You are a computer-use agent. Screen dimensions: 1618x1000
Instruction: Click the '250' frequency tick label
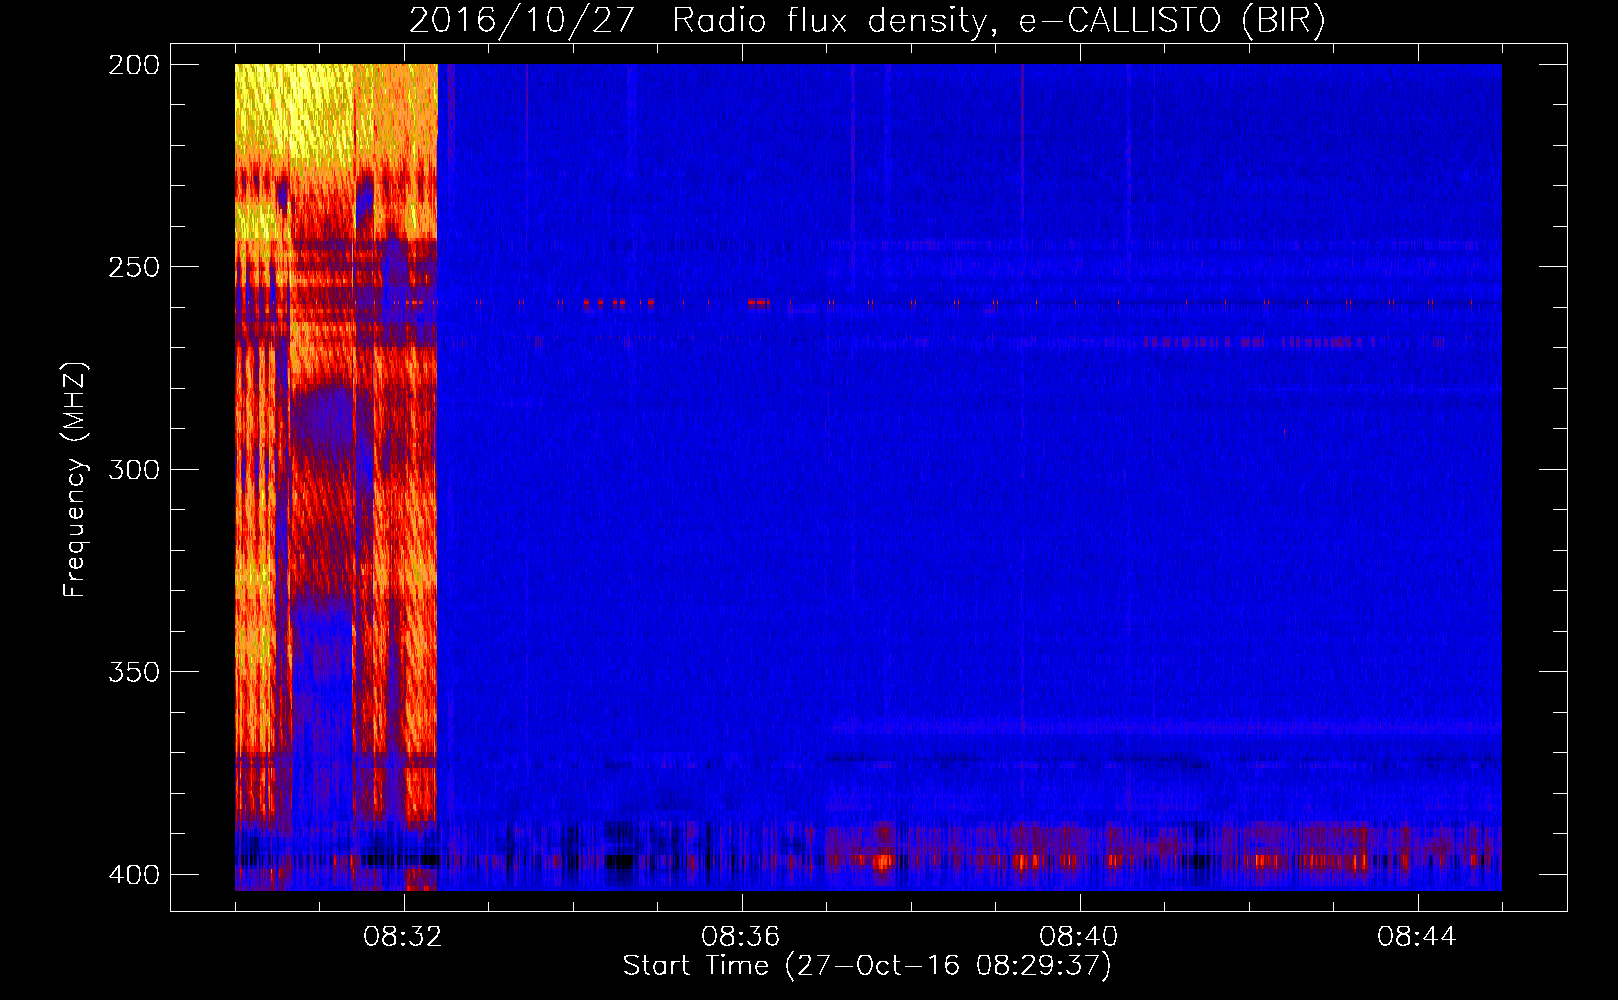tap(134, 267)
